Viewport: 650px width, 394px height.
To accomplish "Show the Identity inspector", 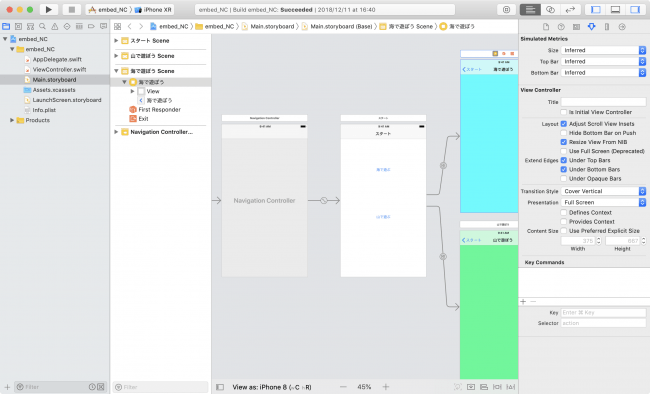I will [576, 27].
